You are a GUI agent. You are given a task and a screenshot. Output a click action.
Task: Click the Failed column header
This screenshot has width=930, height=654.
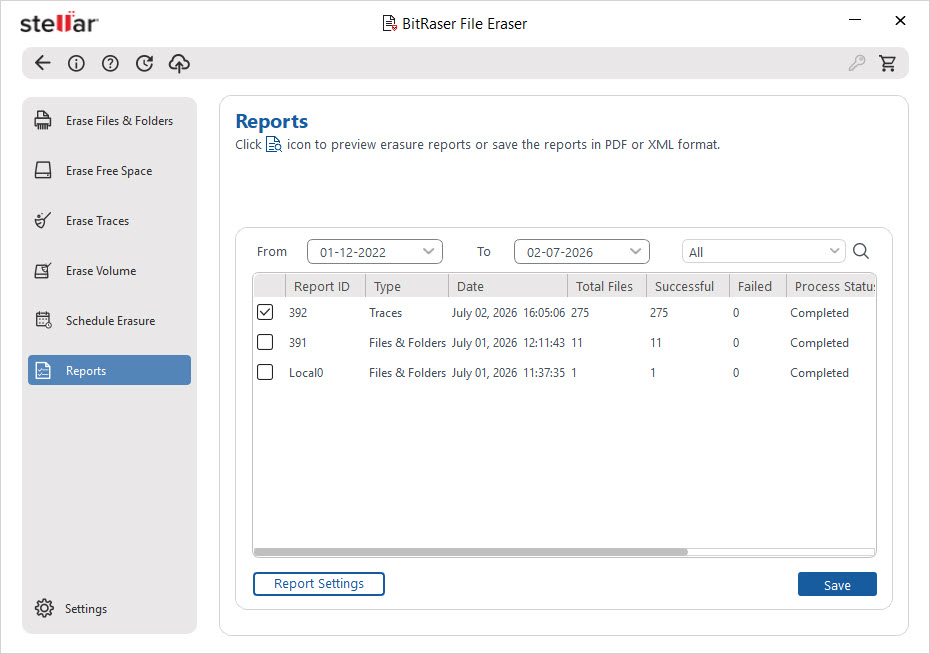(x=758, y=286)
